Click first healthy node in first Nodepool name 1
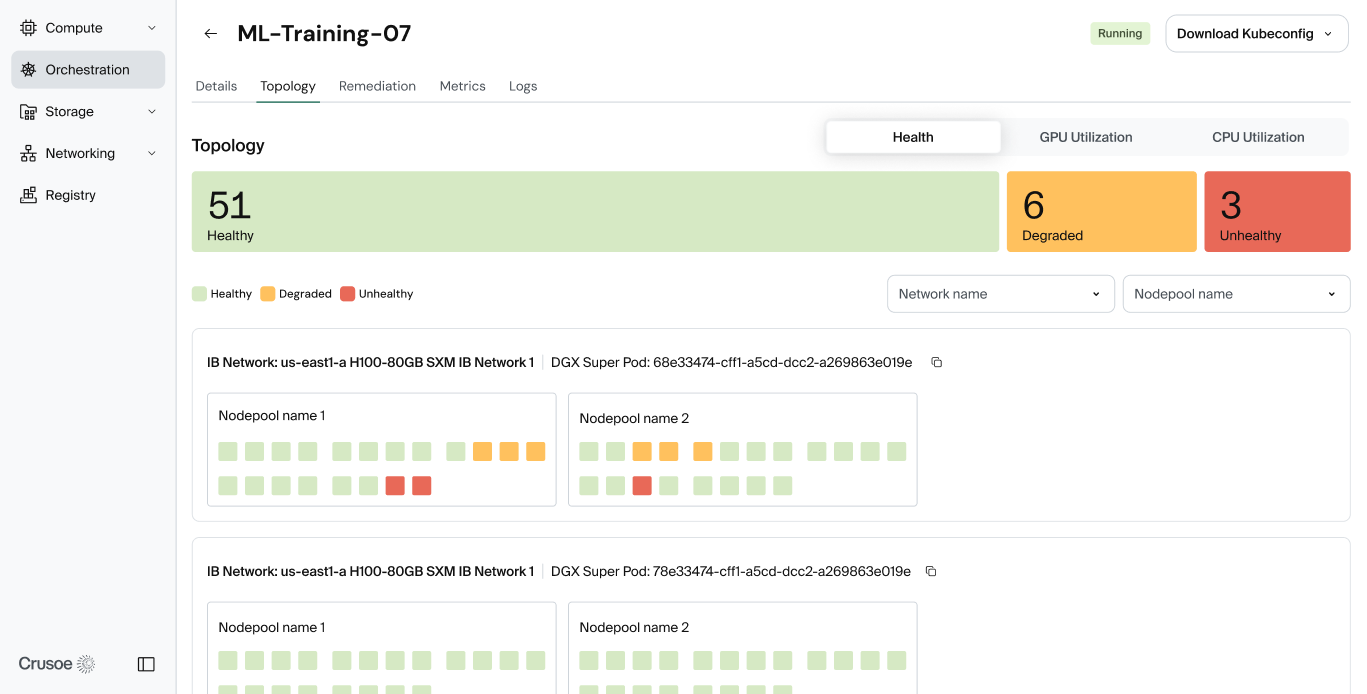This screenshot has height=694, width=1367. 228,452
